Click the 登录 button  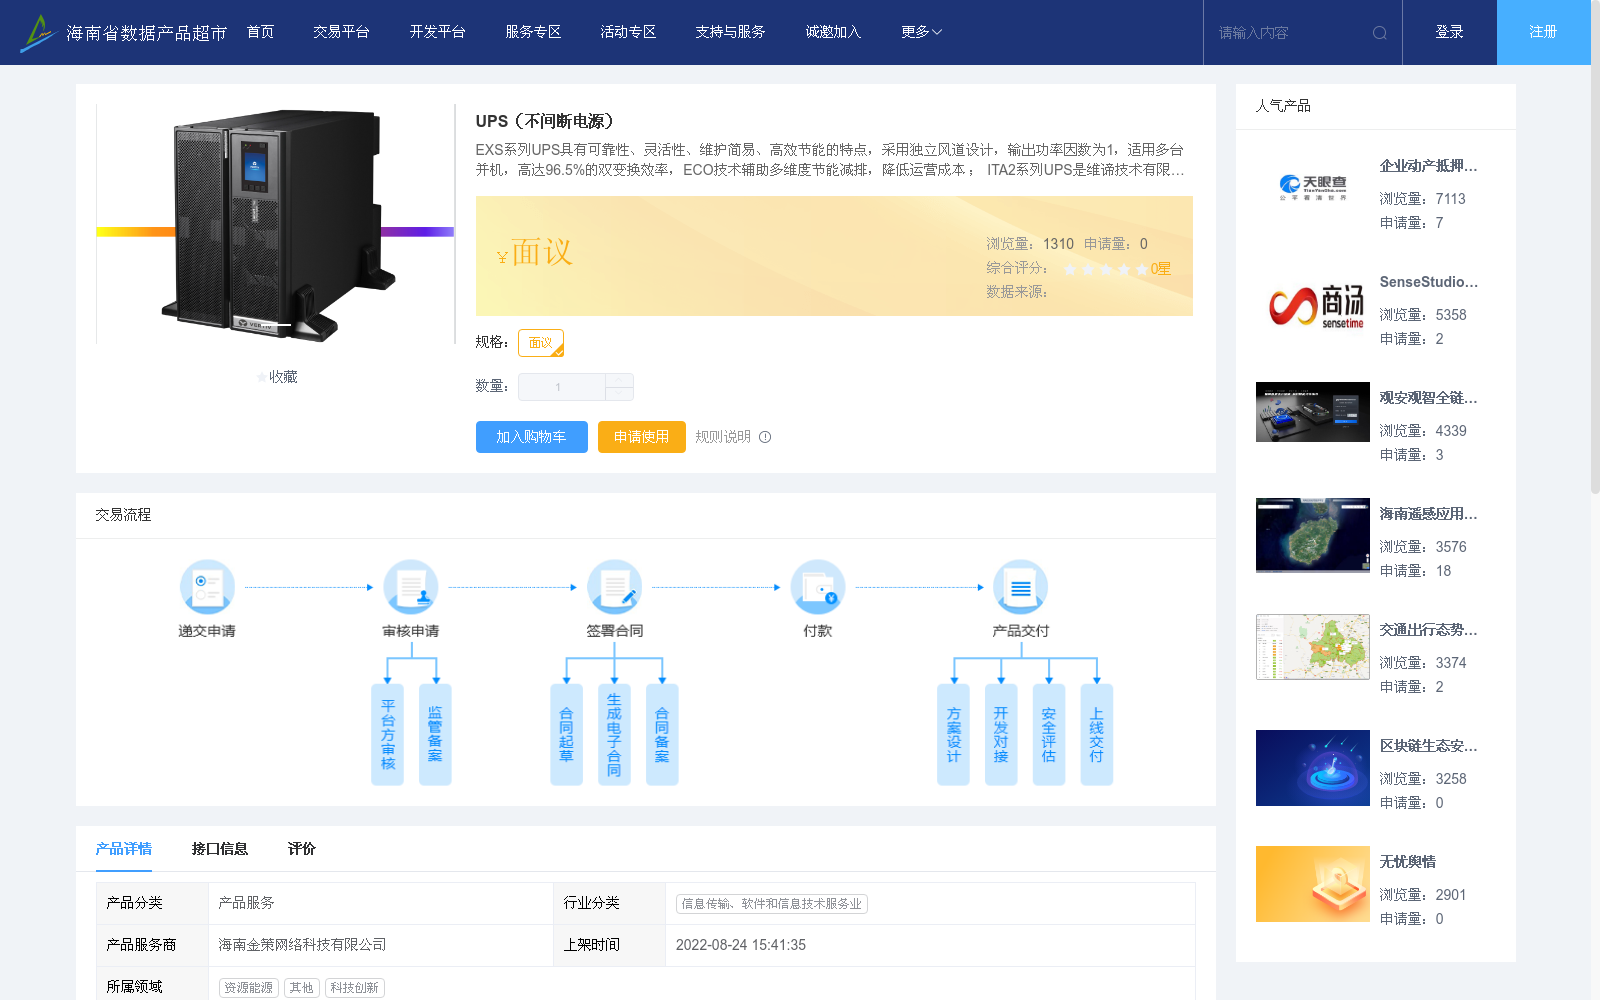pos(1450,32)
